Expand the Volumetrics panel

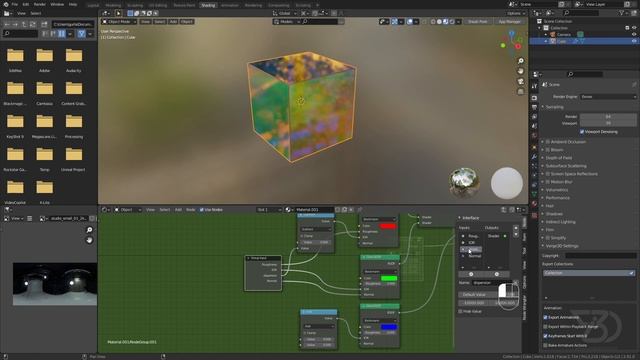tap(556, 190)
